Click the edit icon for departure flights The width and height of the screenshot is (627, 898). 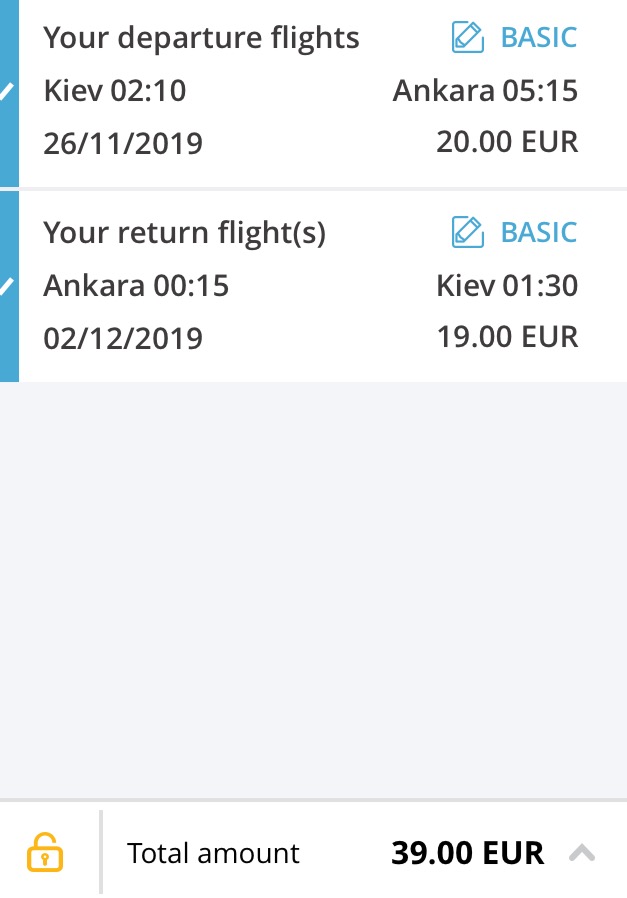(x=468, y=38)
